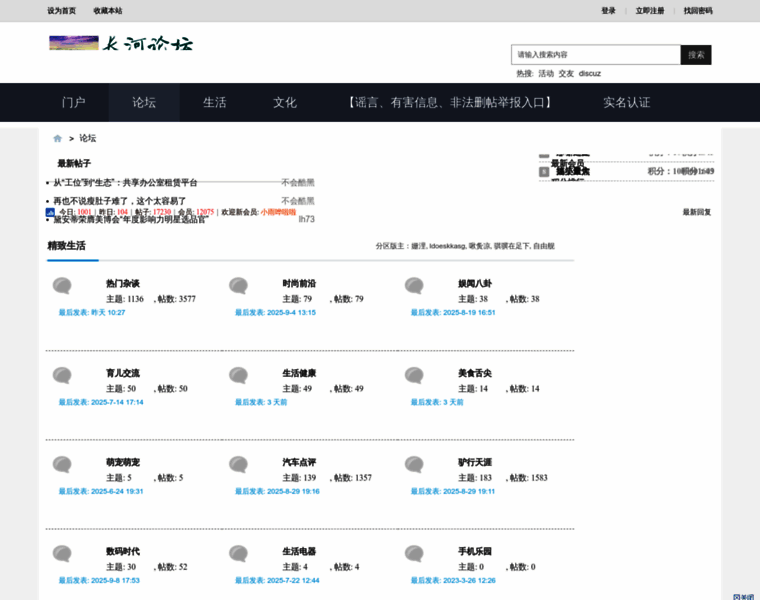Click the 立即注册 link

(x=650, y=11)
